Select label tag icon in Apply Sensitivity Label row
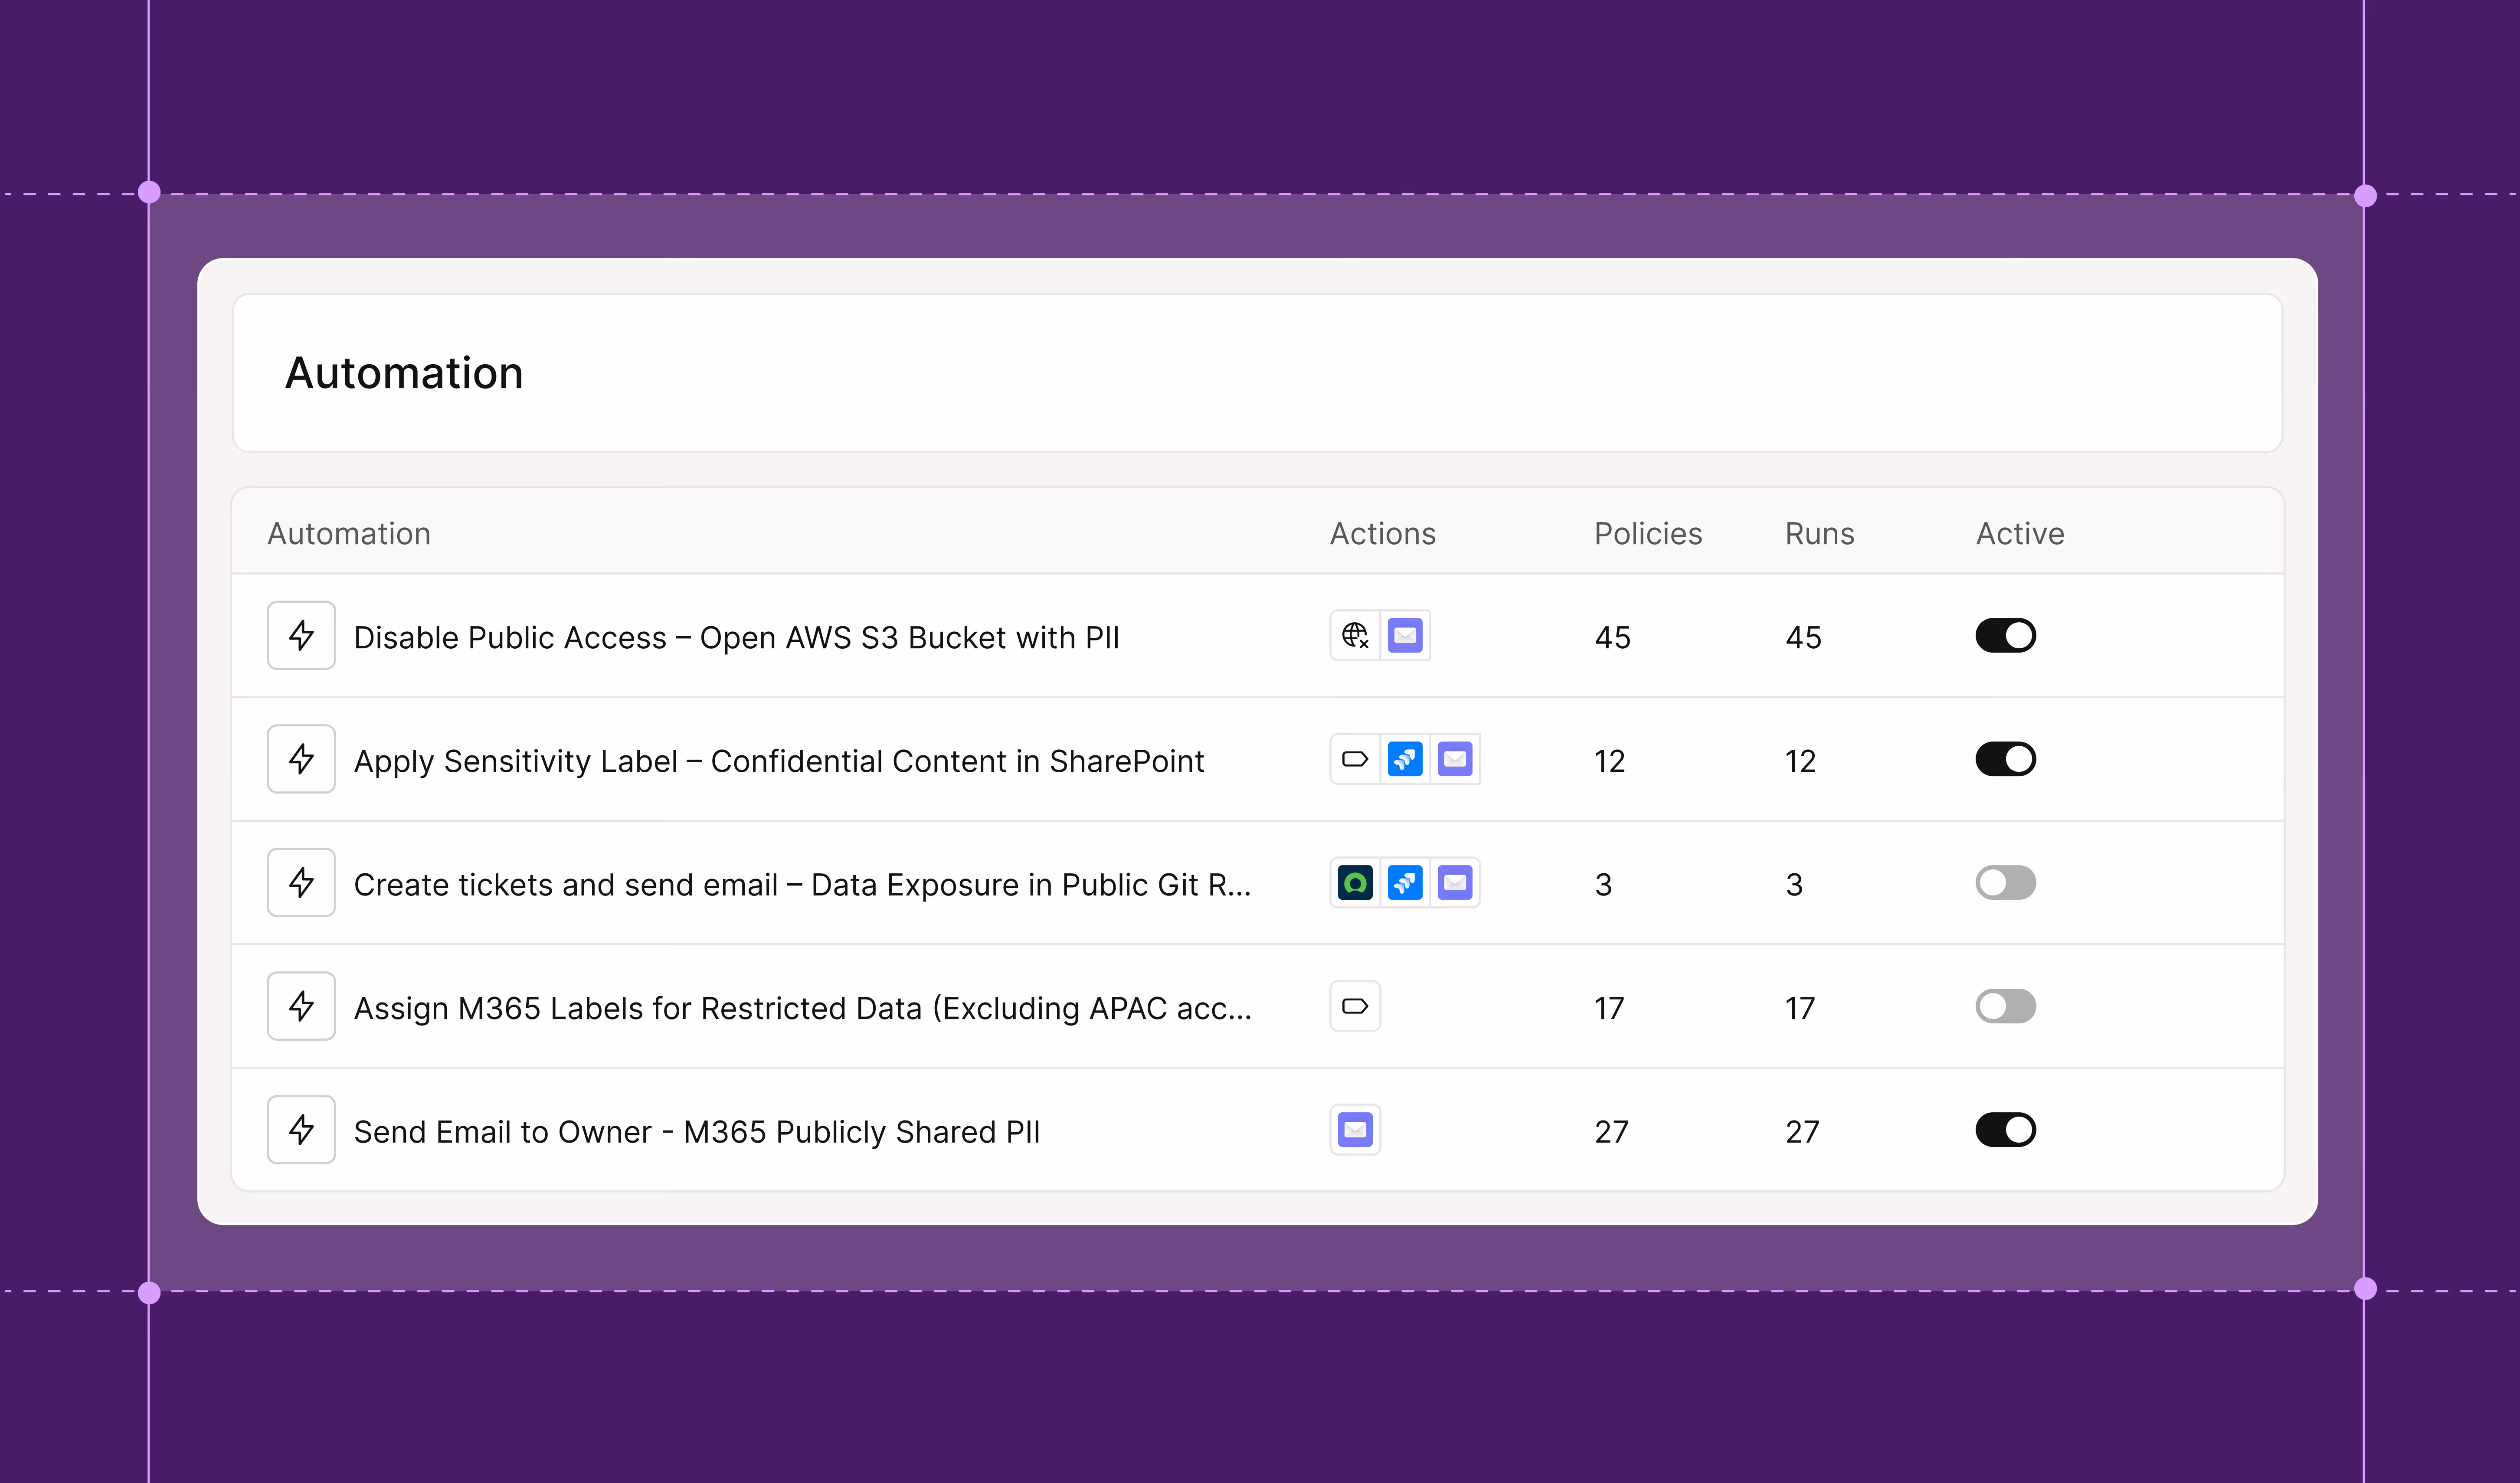The width and height of the screenshot is (2520, 1483). coord(1355,759)
